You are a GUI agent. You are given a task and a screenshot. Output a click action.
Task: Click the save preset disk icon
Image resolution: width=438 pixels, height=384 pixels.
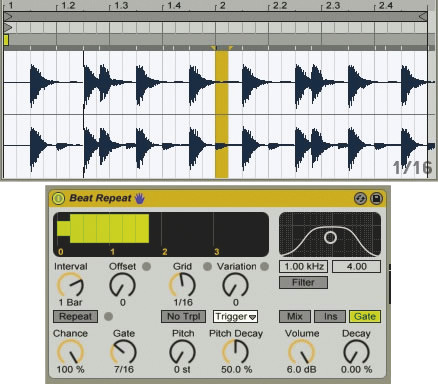(376, 199)
